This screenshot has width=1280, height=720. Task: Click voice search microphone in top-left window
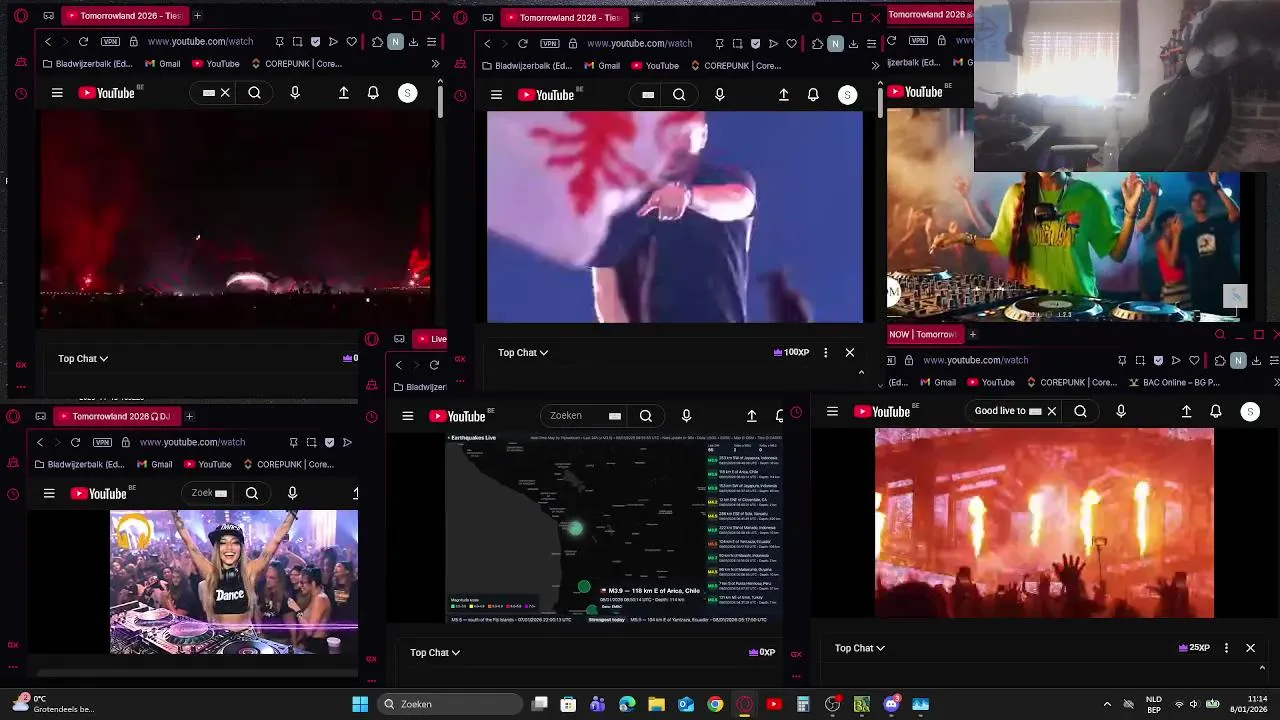295,93
